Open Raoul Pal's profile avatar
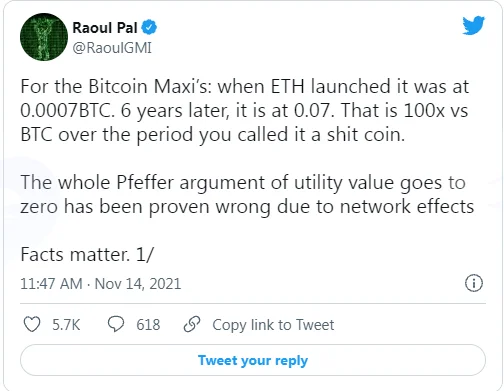 click(44, 37)
